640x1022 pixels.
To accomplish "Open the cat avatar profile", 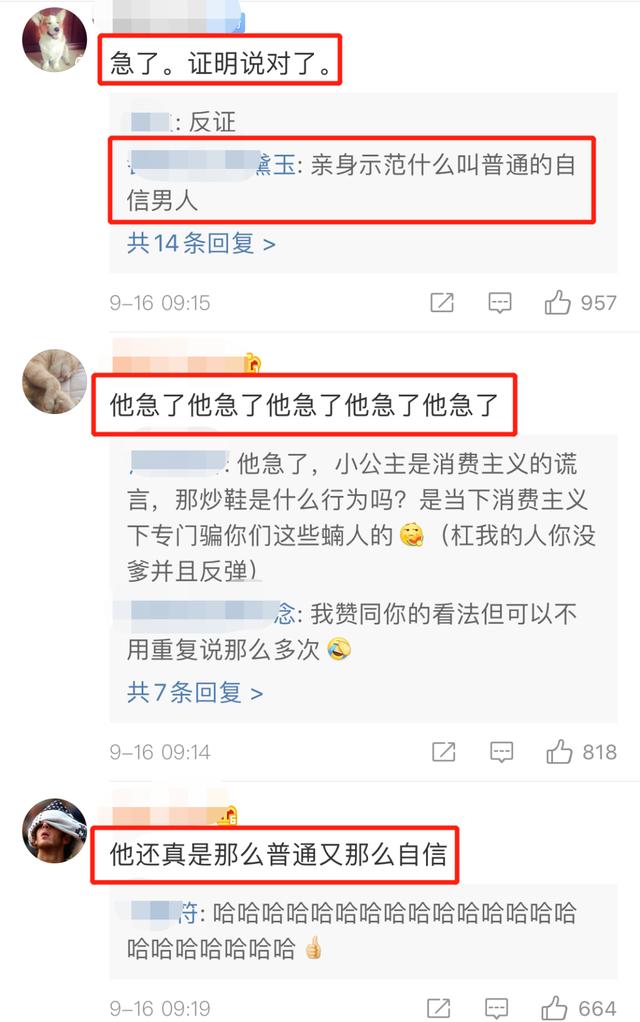I will point(55,381).
